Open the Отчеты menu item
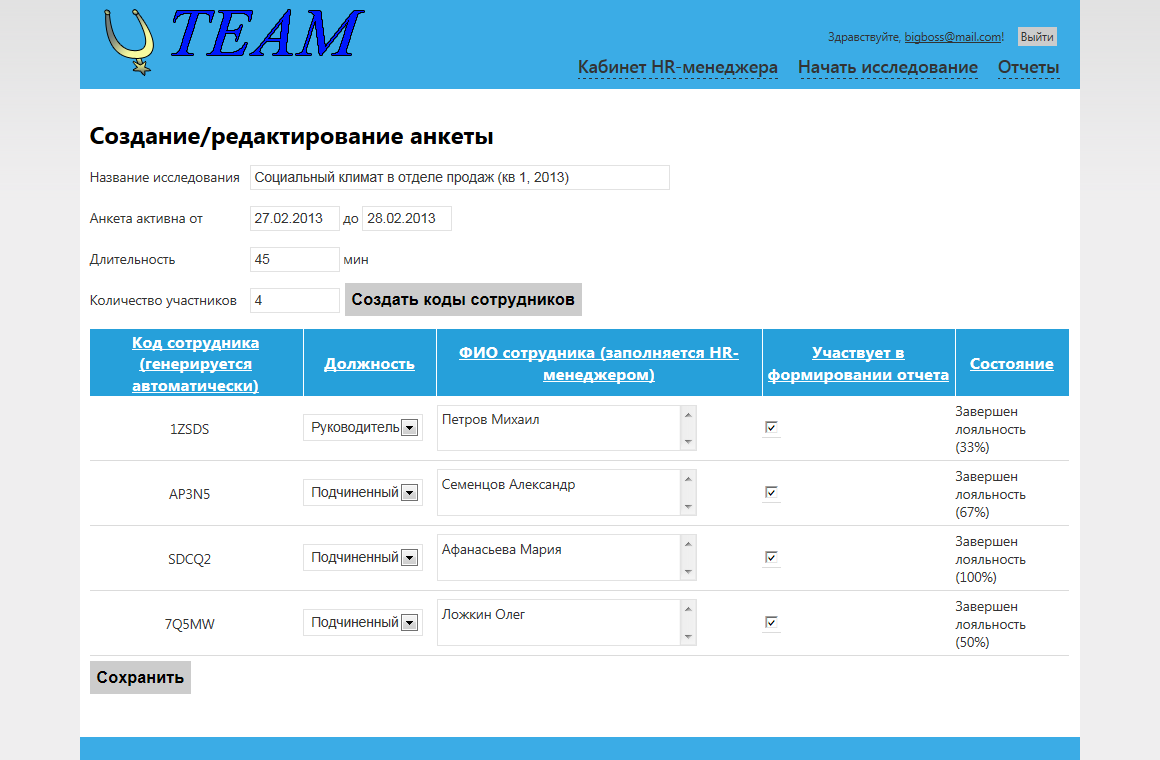 pyautogui.click(x=1028, y=67)
